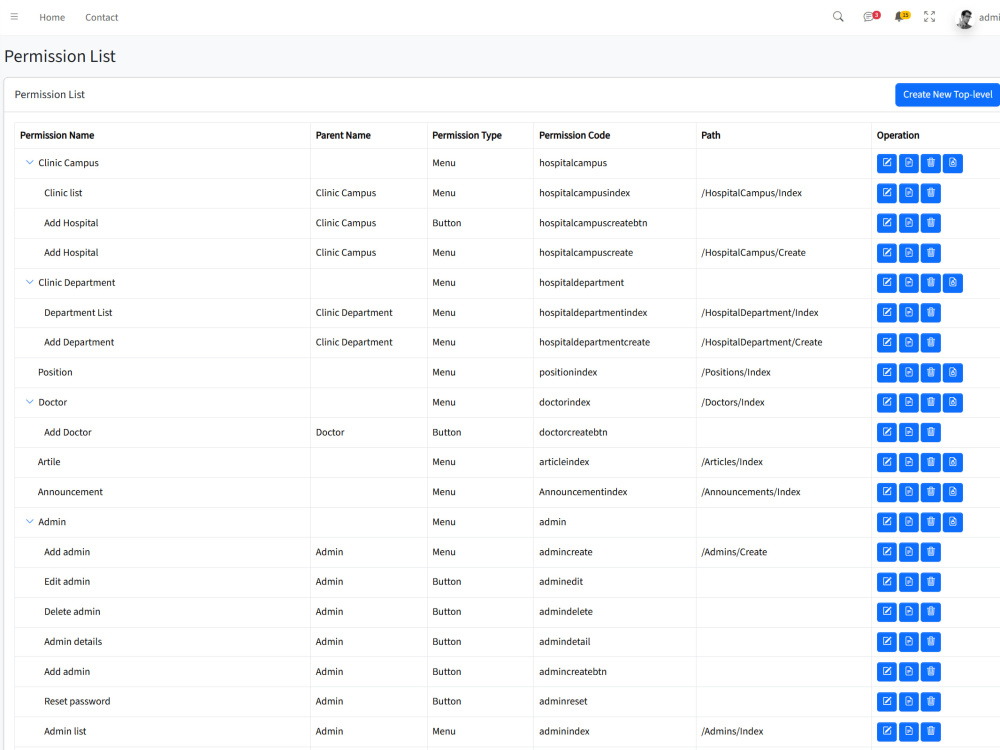
Task: Click document icon for admincreate row
Action: click(x=909, y=552)
